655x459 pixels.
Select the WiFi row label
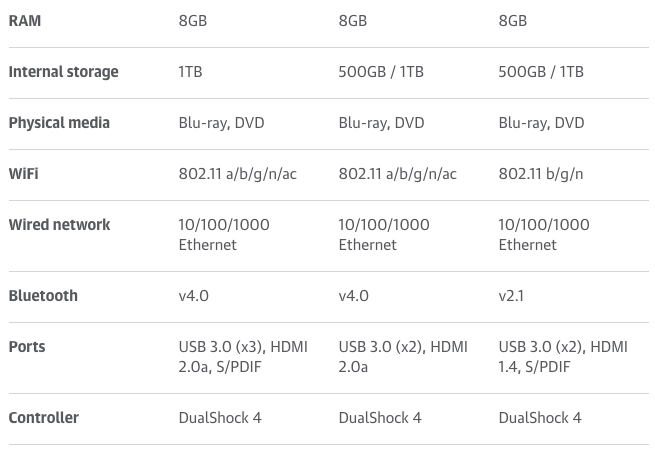[x=23, y=174]
